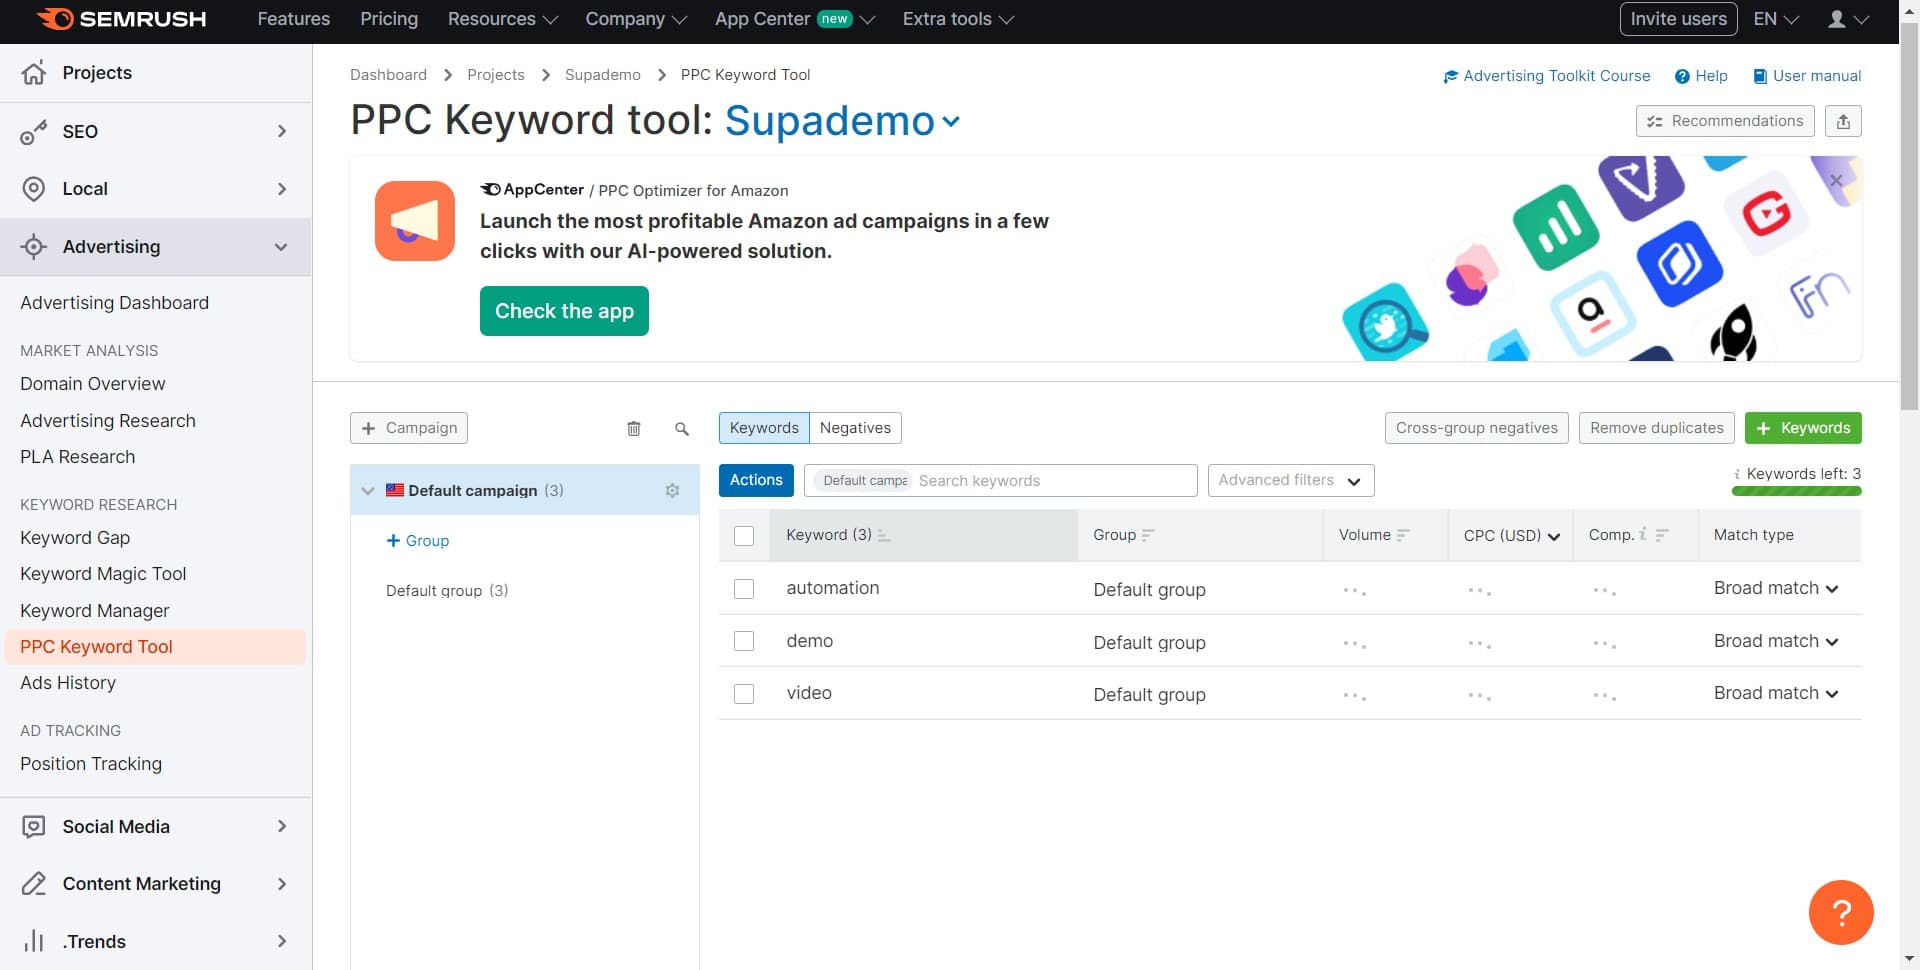The height and width of the screenshot is (970, 1920).
Task: Click the export icon next to Recommendations
Action: point(1844,120)
